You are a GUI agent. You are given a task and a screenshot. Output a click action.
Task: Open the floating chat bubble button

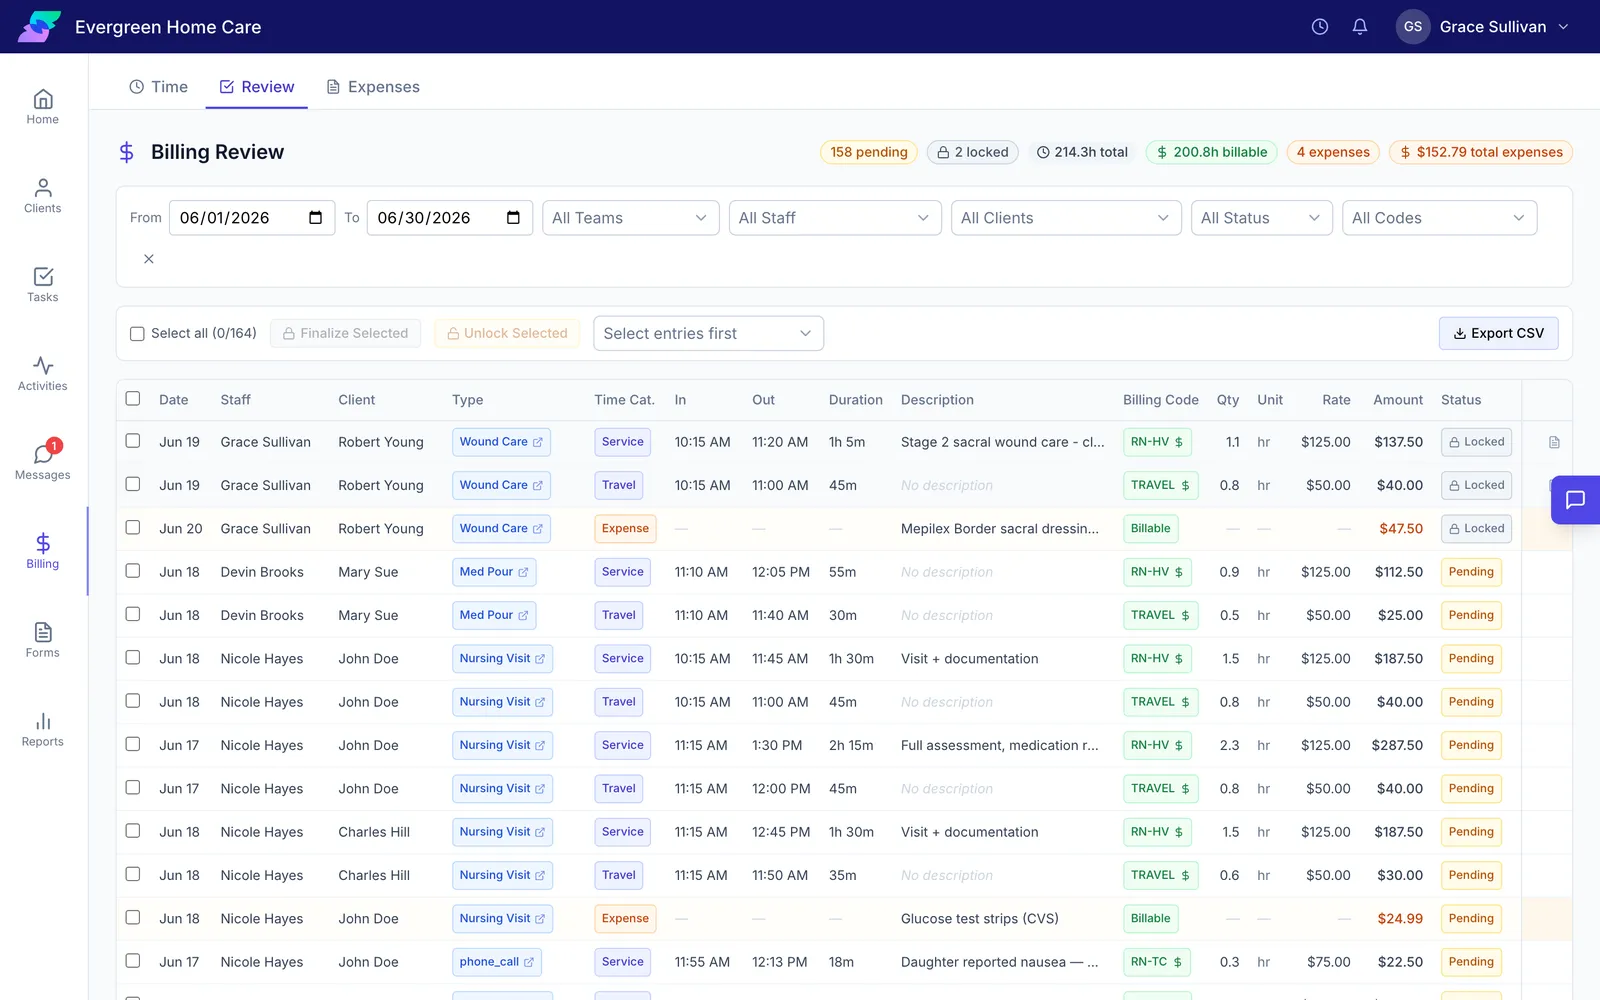click(1575, 499)
